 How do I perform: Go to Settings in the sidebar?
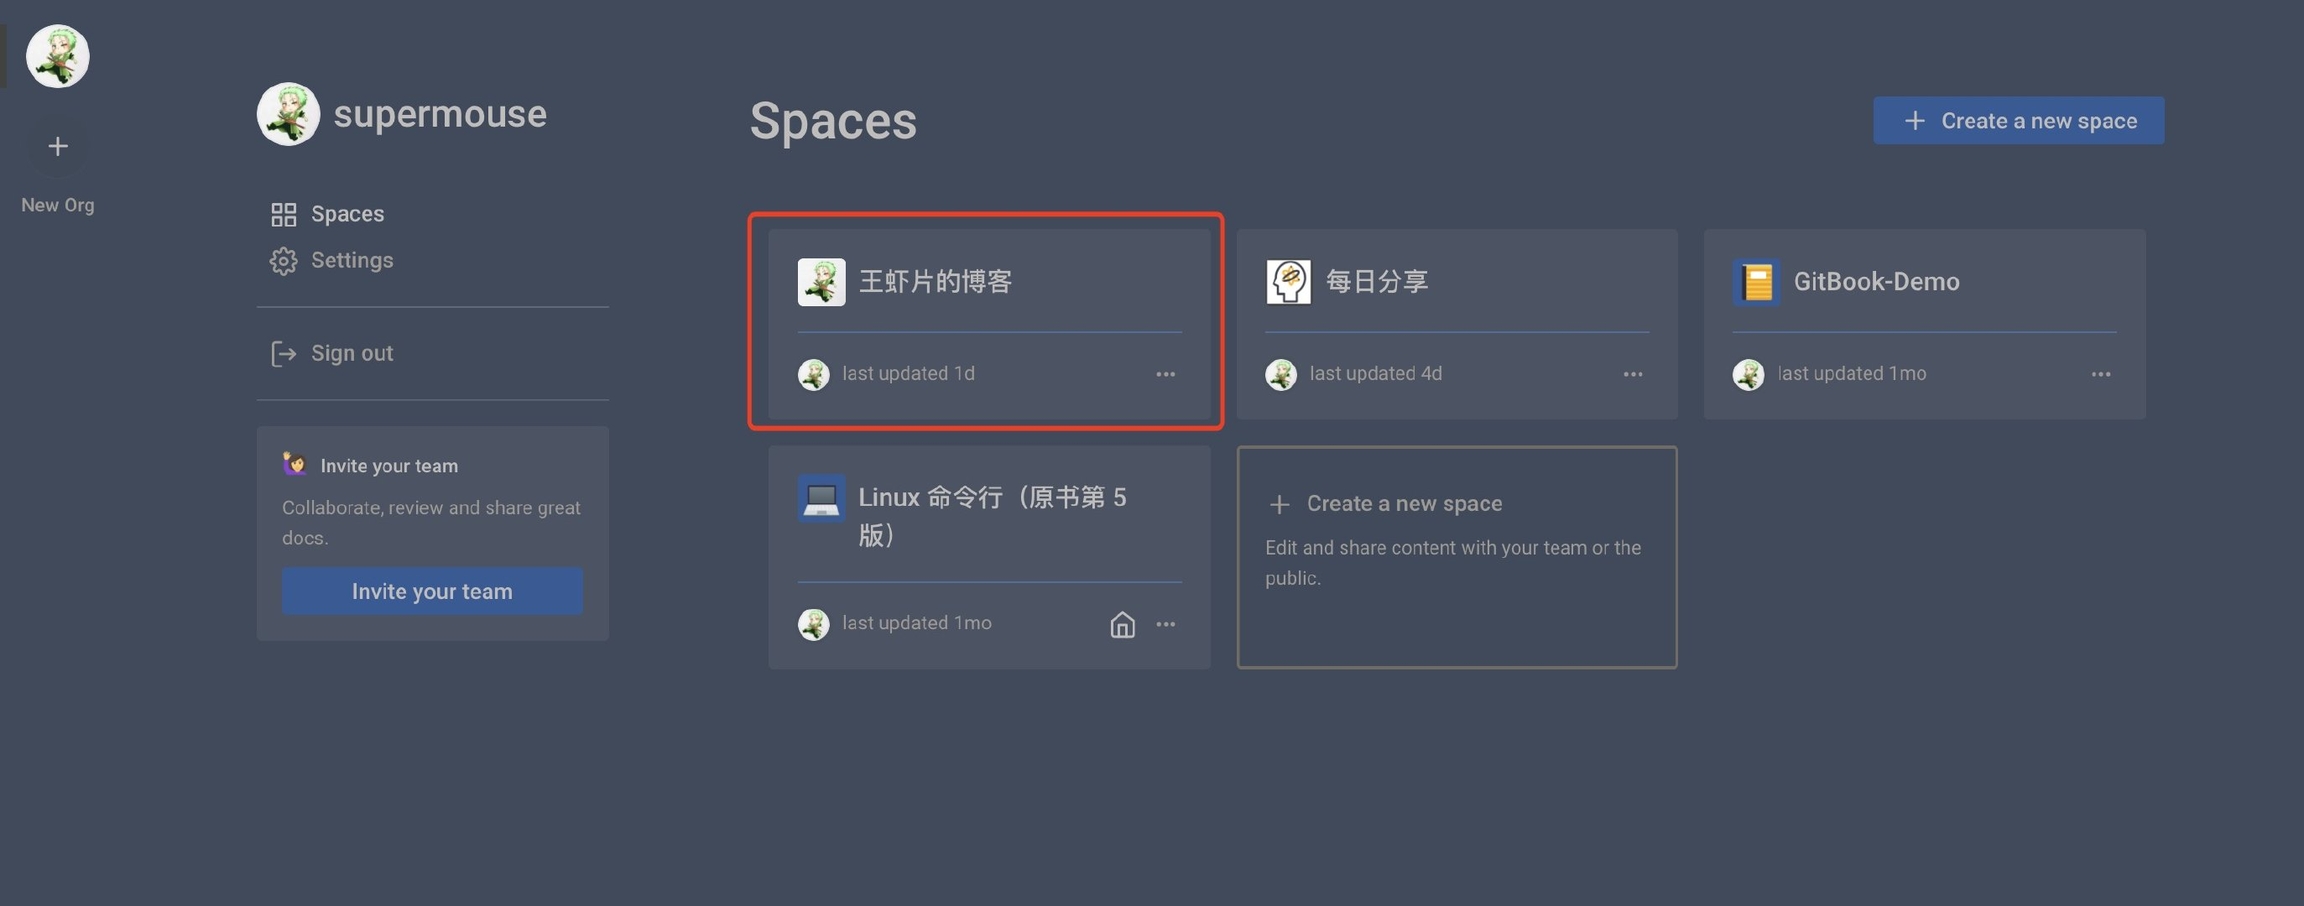click(351, 260)
